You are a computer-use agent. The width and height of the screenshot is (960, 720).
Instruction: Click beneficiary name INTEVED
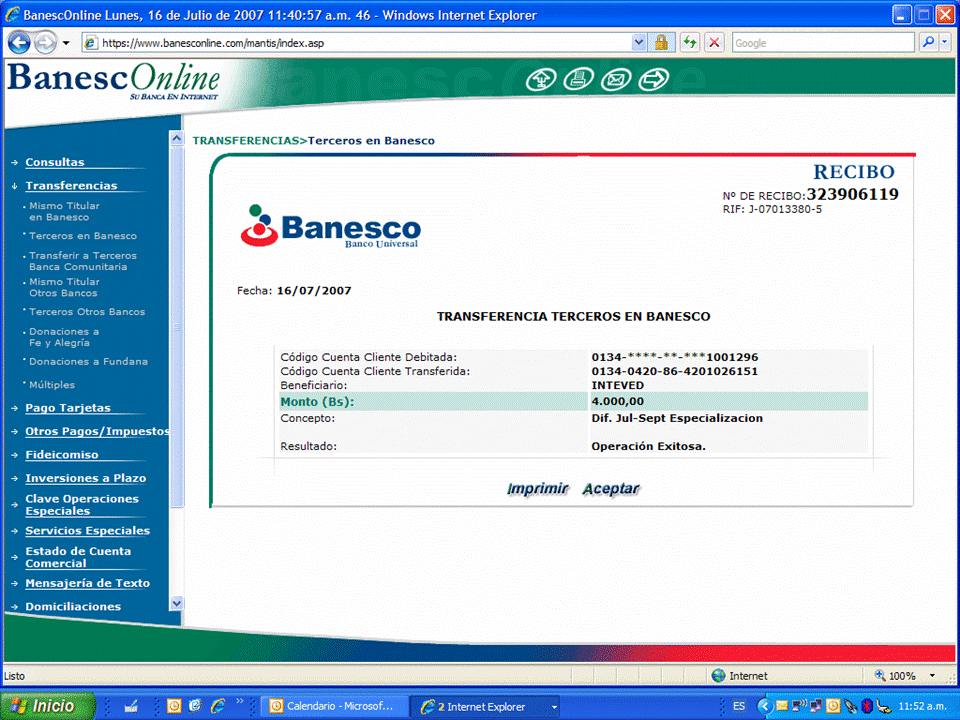(x=617, y=385)
